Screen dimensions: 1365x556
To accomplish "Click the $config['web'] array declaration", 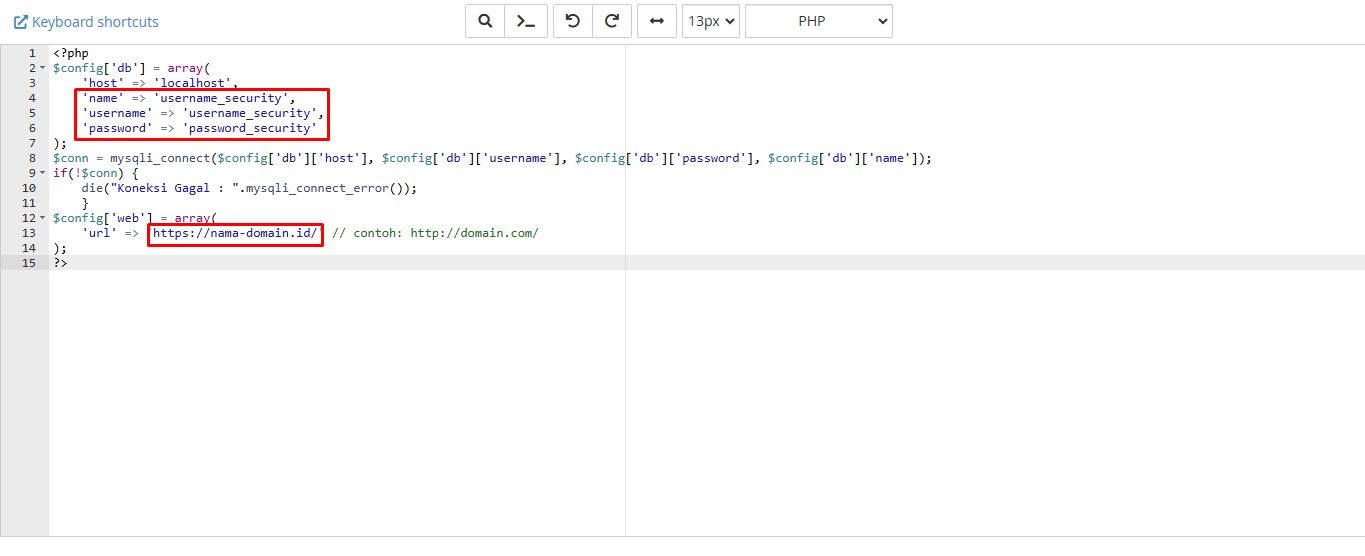I will pos(135,218).
